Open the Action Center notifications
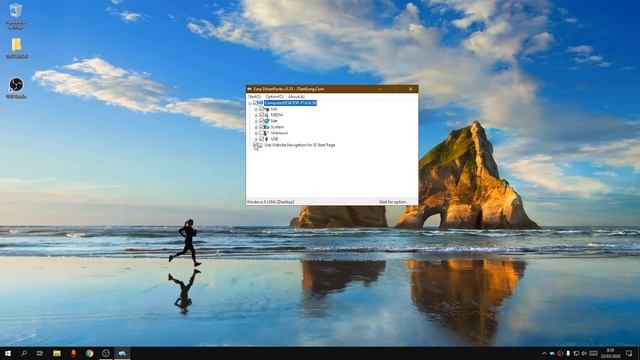Image resolution: width=640 pixels, height=360 pixels. pos(629,353)
